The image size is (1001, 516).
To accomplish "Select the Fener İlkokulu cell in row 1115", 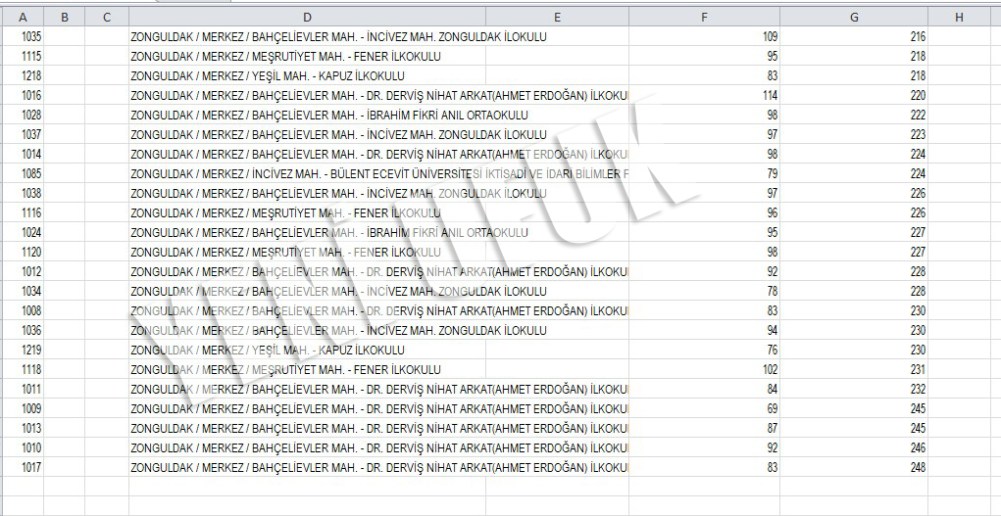I will point(286,57).
